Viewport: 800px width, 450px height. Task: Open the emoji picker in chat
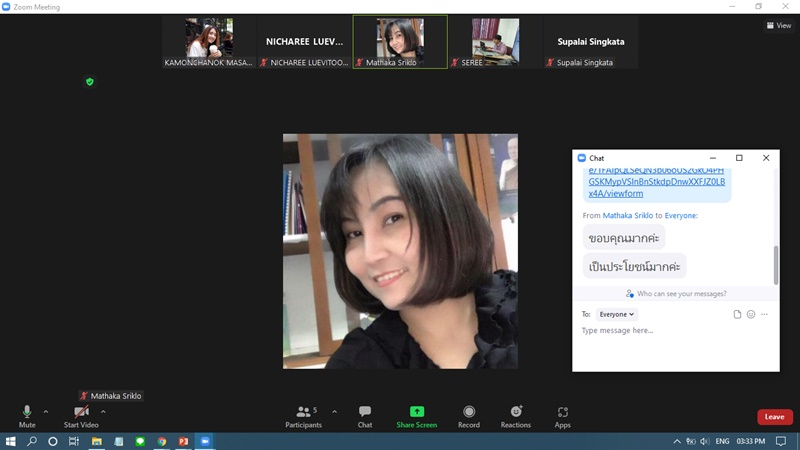pos(751,314)
